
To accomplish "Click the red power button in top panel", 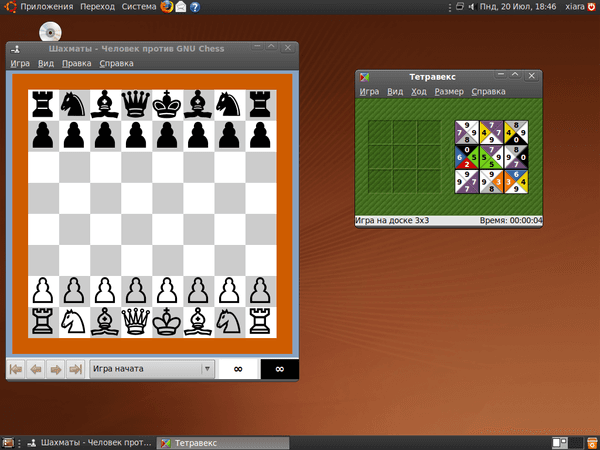I will [592, 7].
